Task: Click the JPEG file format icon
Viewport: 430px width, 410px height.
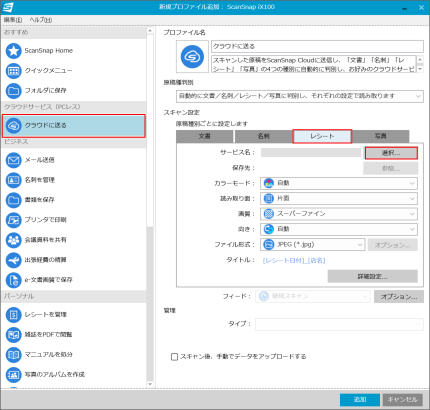Action: [268, 244]
